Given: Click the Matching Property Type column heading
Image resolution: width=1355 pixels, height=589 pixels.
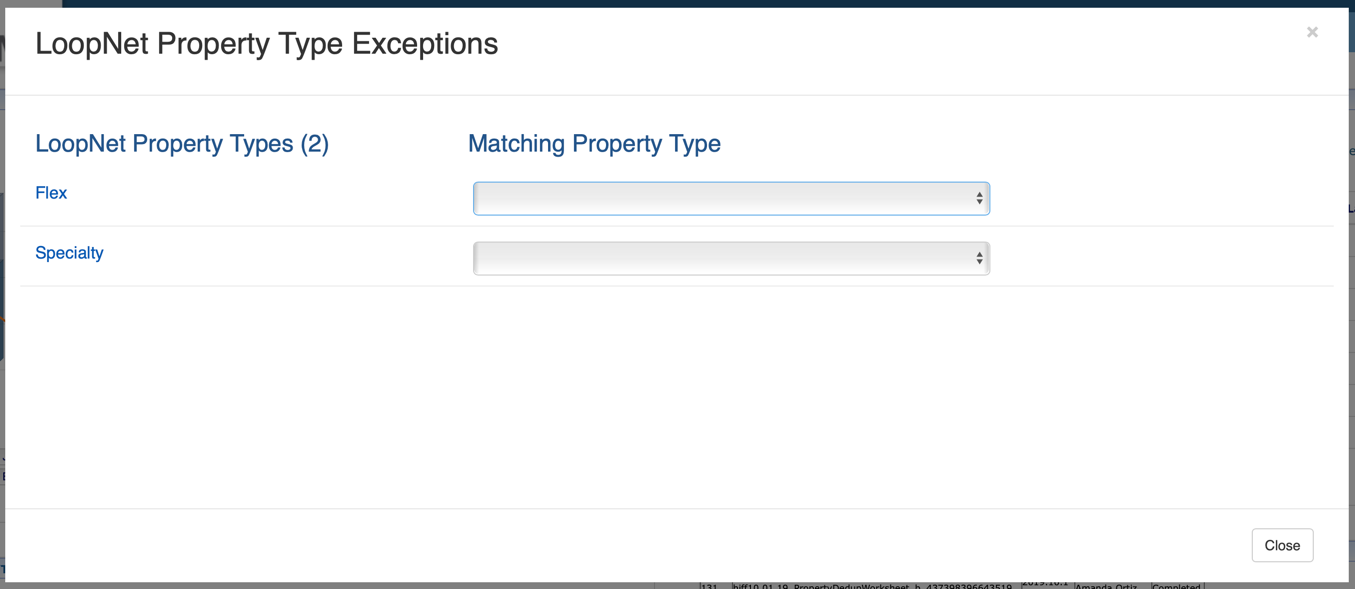Looking at the screenshot, I should coord(594,144).
